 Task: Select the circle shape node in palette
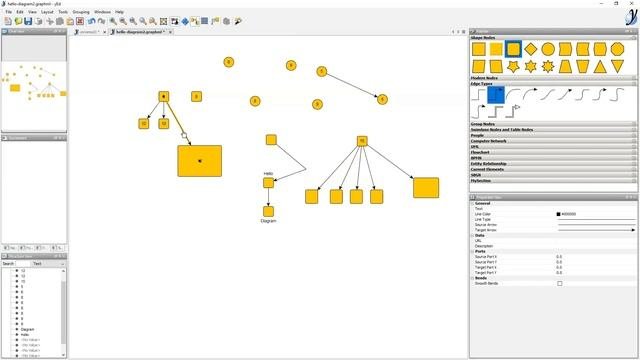(x=548, y=49)
